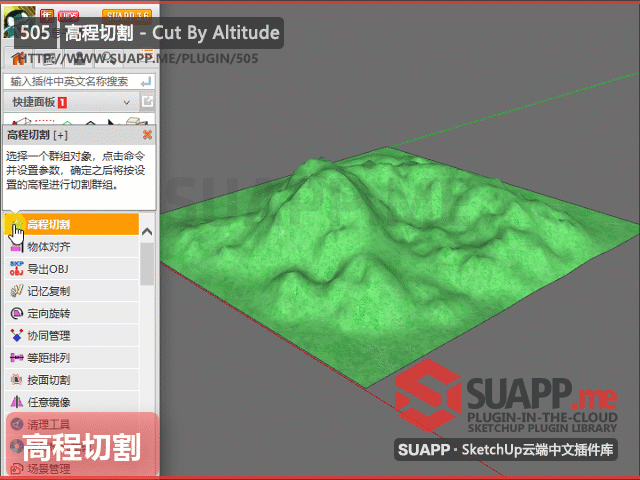Viewport: 640px width, 480px height.
Task: Click the red badge beside avatar
Action: point(47,16)
